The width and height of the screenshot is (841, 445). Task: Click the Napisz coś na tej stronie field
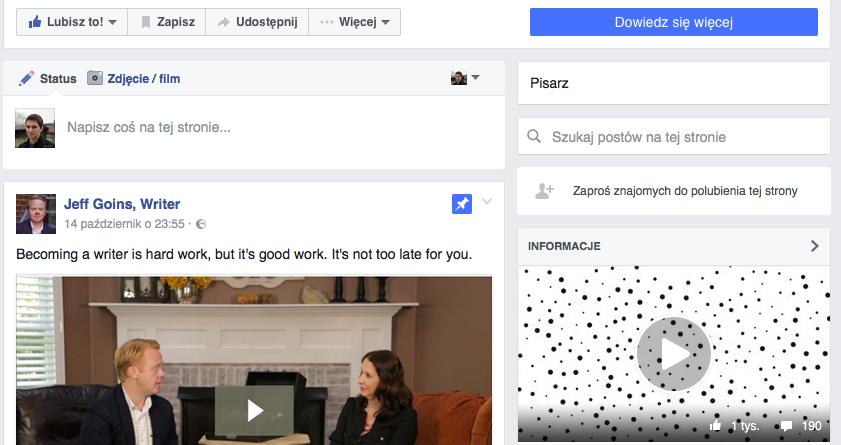279,128
